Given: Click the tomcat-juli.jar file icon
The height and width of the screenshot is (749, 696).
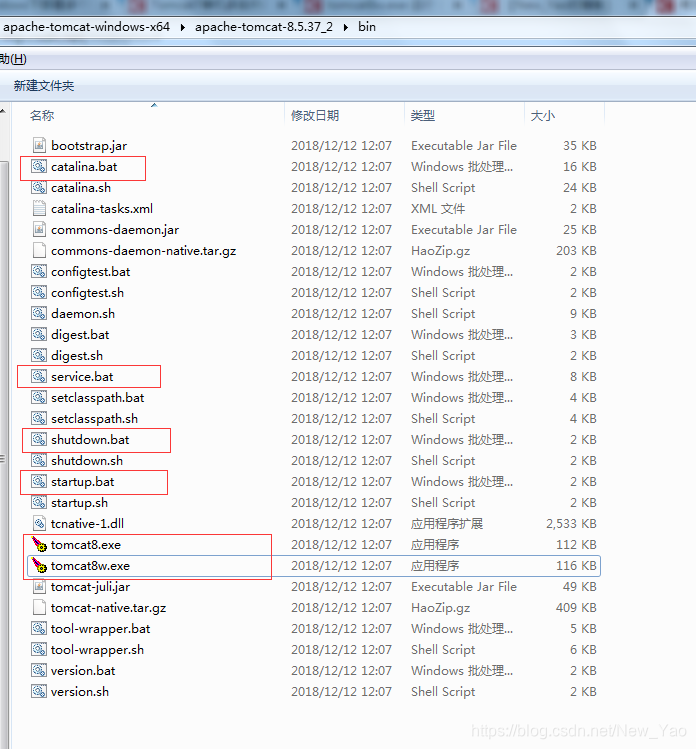Looking at the screenshot, I should click(39, 587).
